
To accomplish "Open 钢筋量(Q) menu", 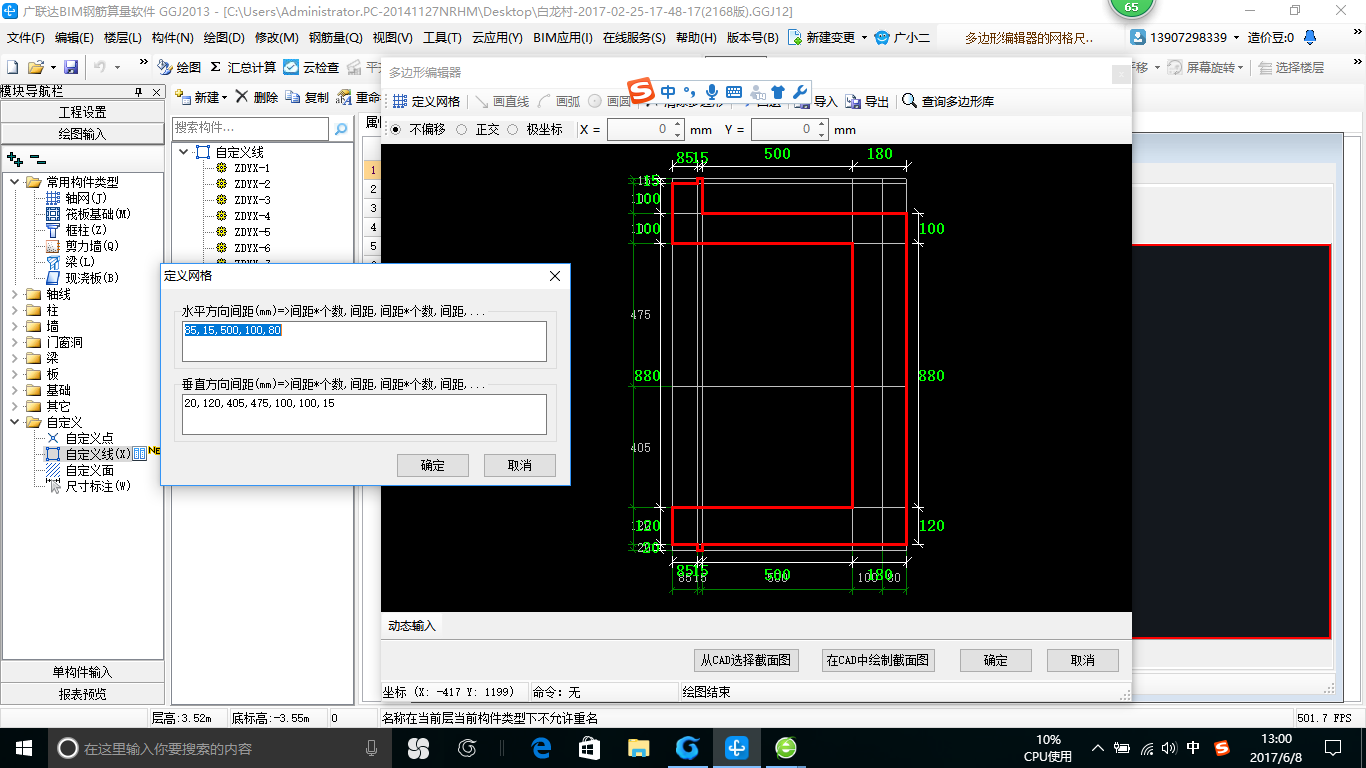I will [335, 38].
